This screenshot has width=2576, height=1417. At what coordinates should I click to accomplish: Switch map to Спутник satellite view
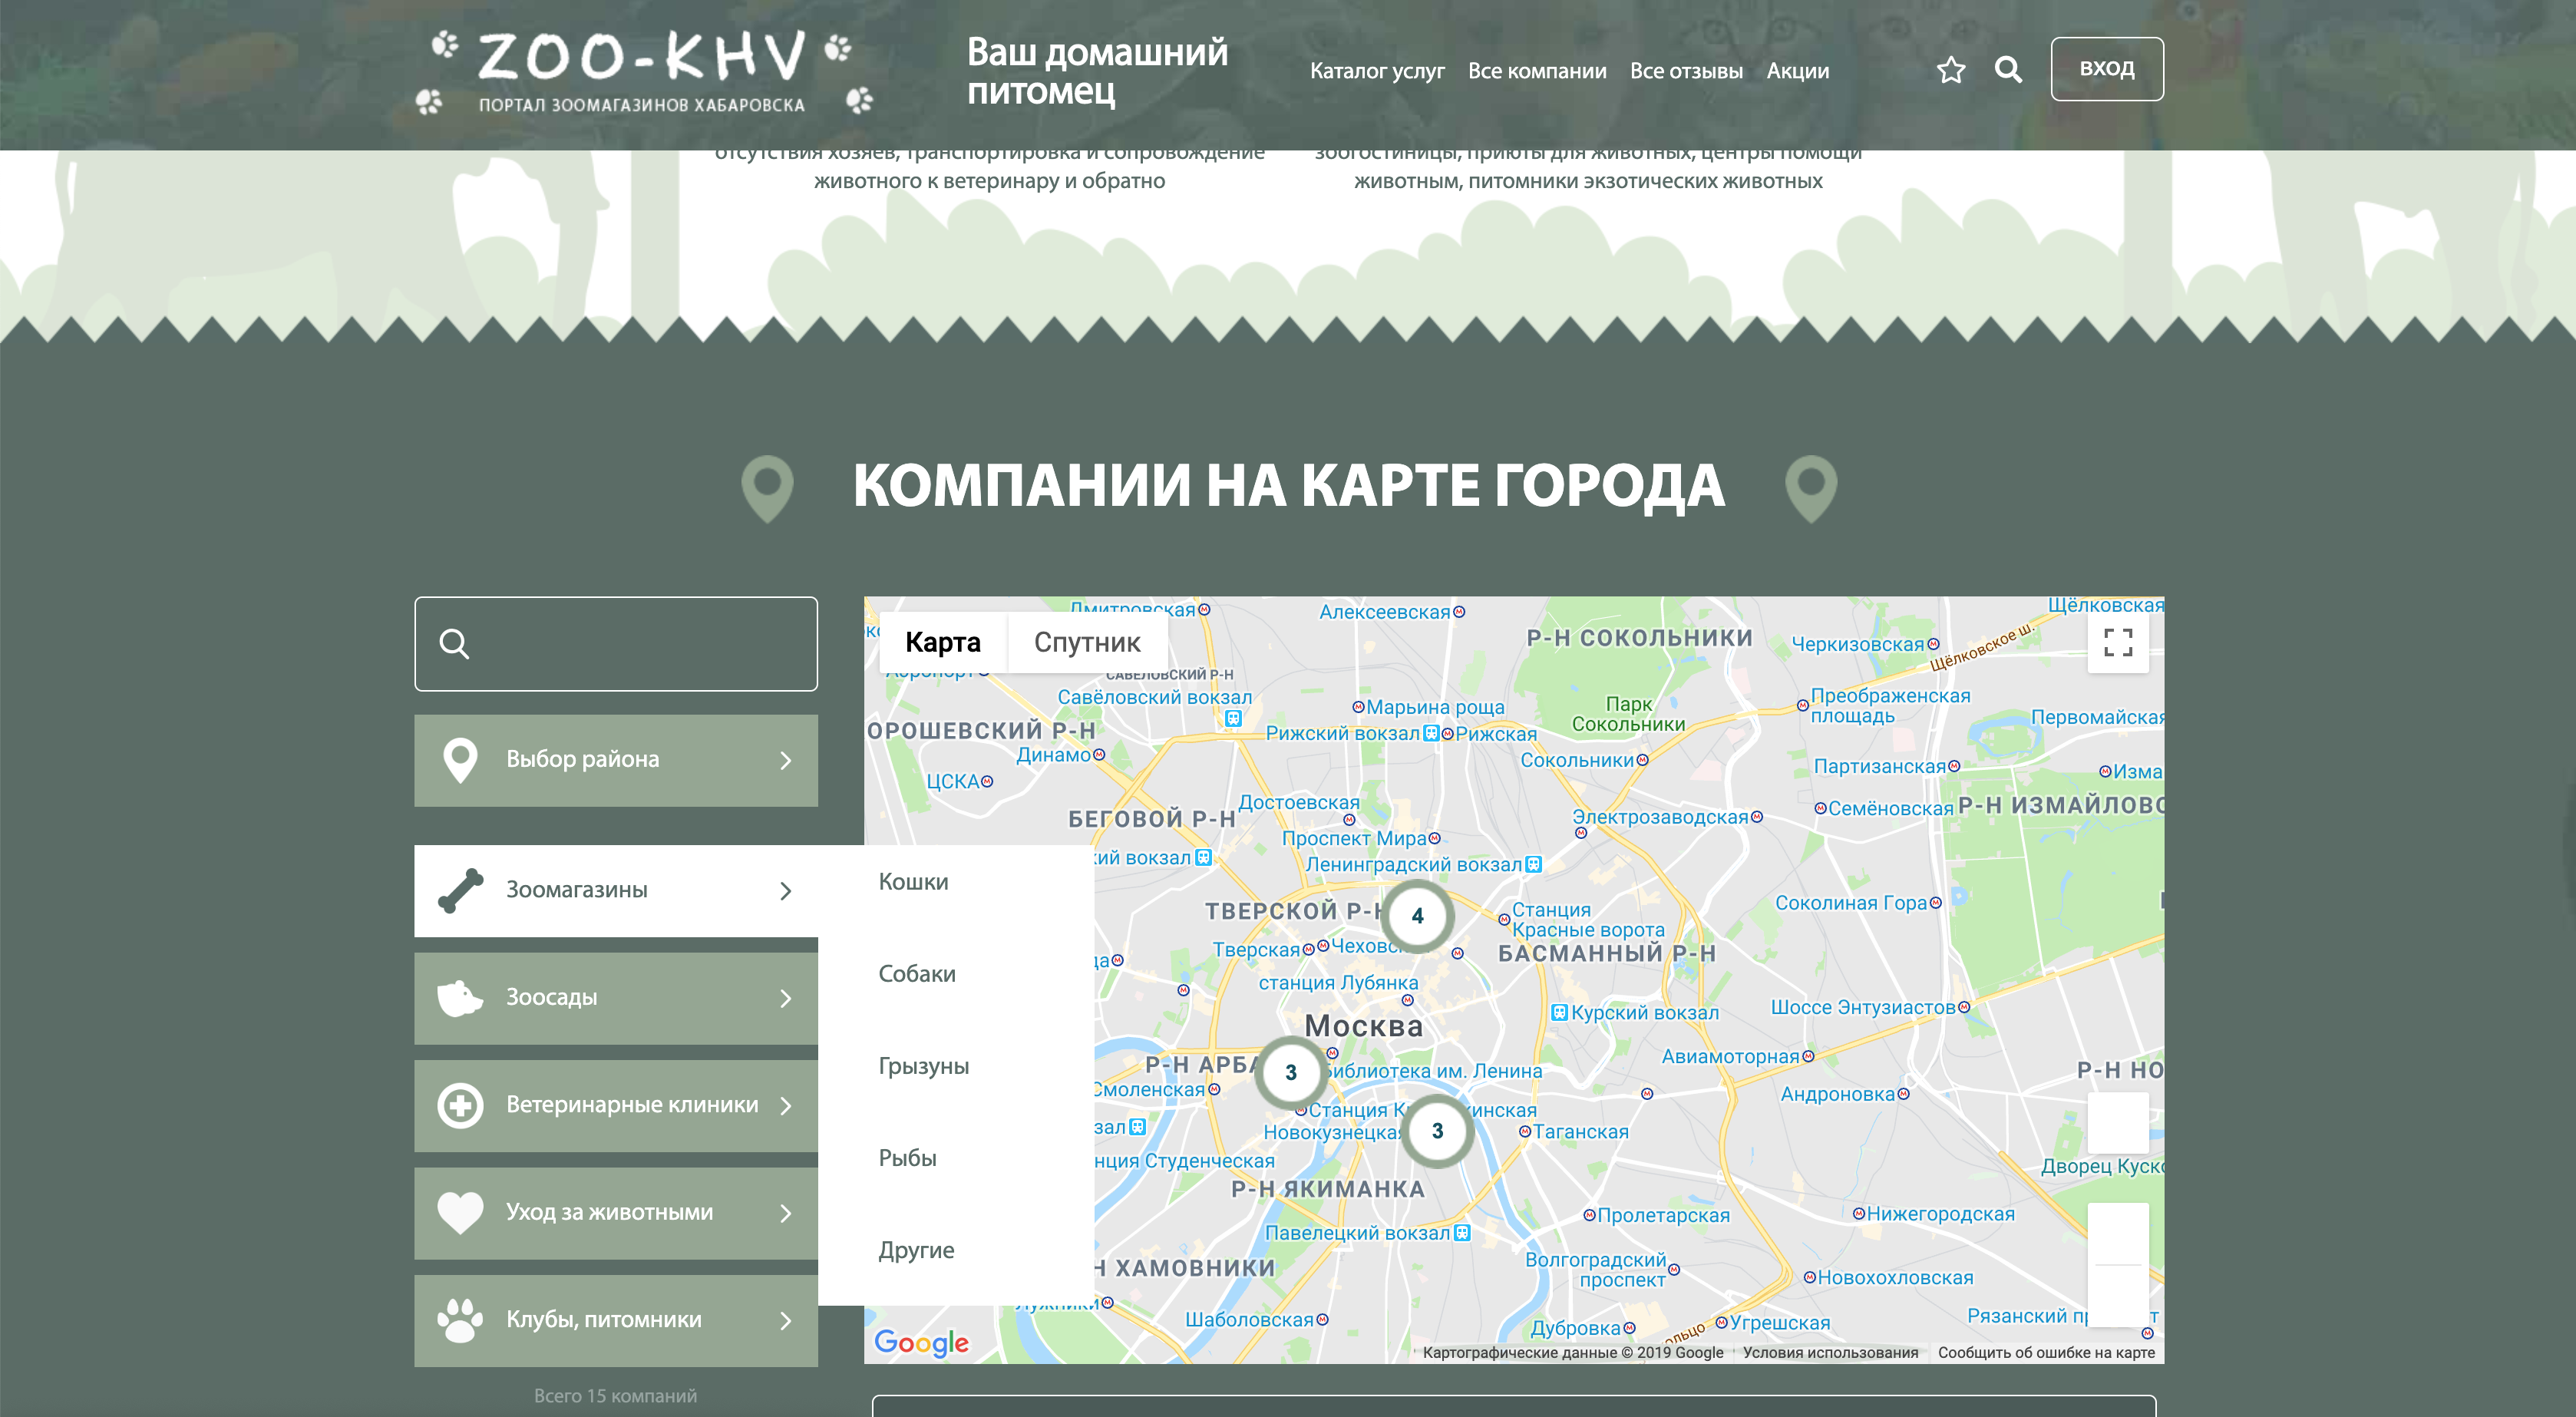point(1087,642)
